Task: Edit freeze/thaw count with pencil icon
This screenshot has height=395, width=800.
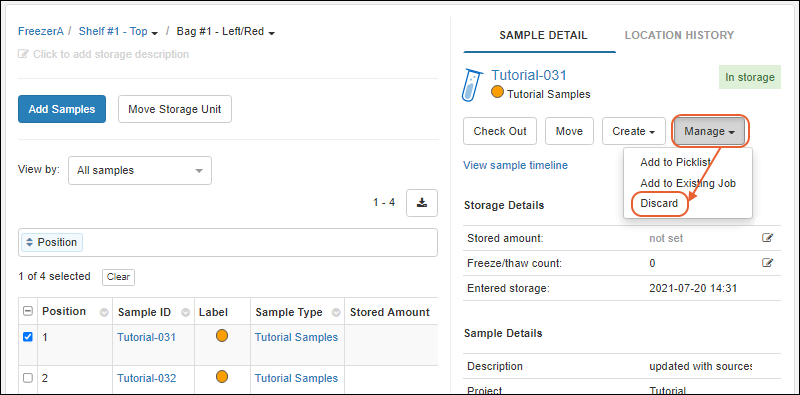Action: pyautogui.click(x=767, y=263)
